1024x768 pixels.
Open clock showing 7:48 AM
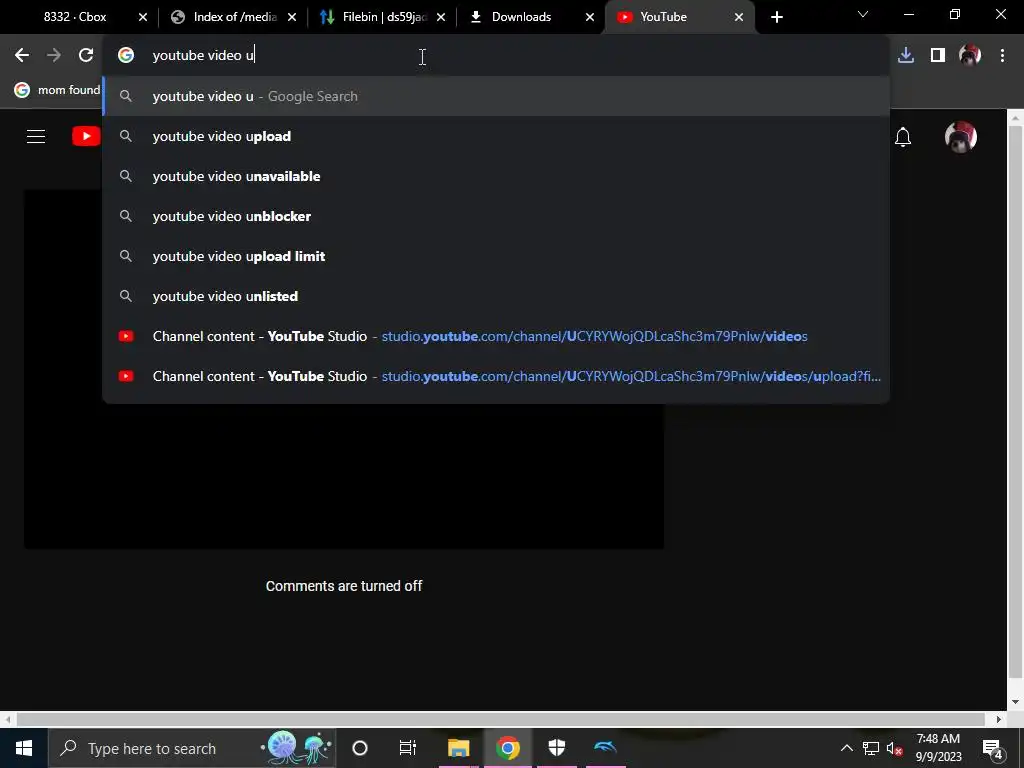pos(938,748)
